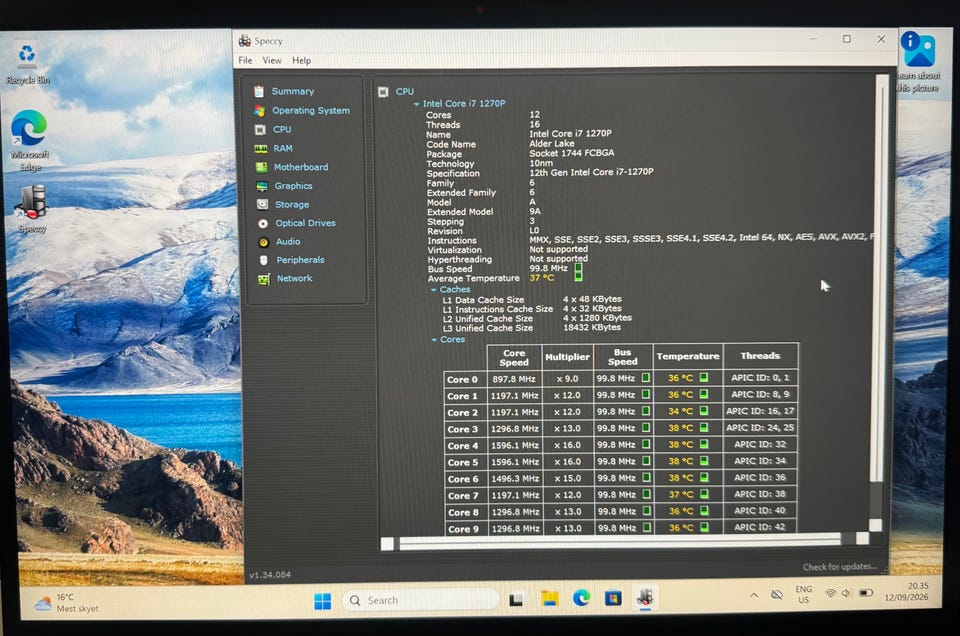This screenshot has height=636, width=960.
Task: Open the File menu
Action: 245,60
